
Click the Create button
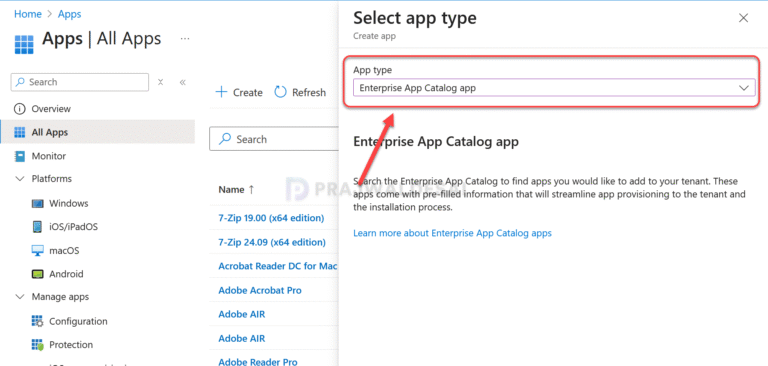click(x=239, y=92)
